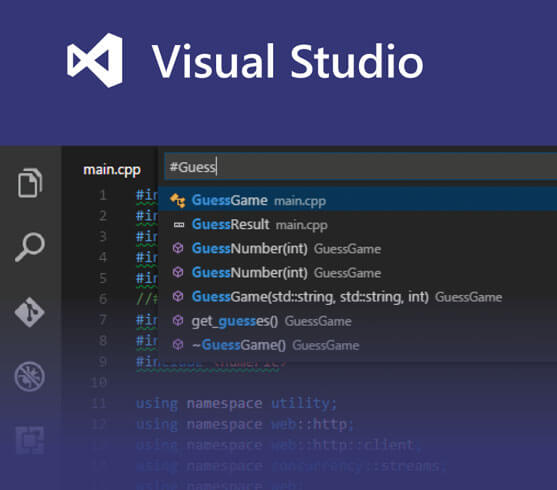Choose the get_guesses() result
Screen dimensions: 557x490
point(357,321)
